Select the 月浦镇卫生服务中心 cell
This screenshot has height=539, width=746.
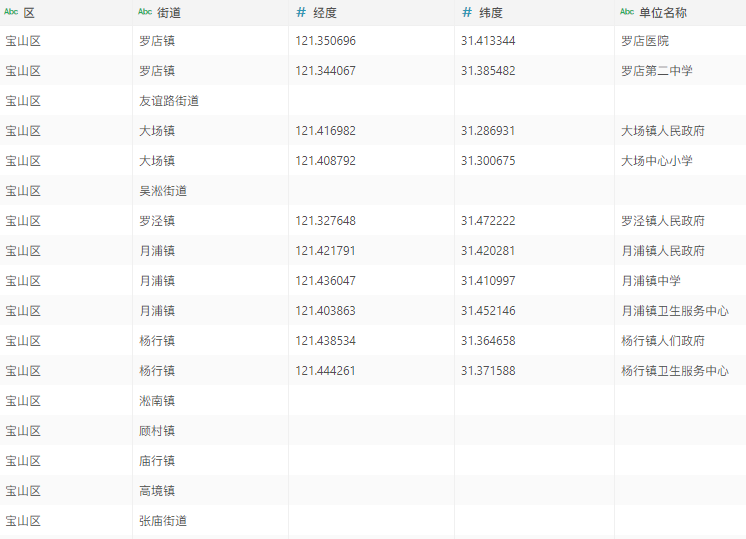pos(674,311)
